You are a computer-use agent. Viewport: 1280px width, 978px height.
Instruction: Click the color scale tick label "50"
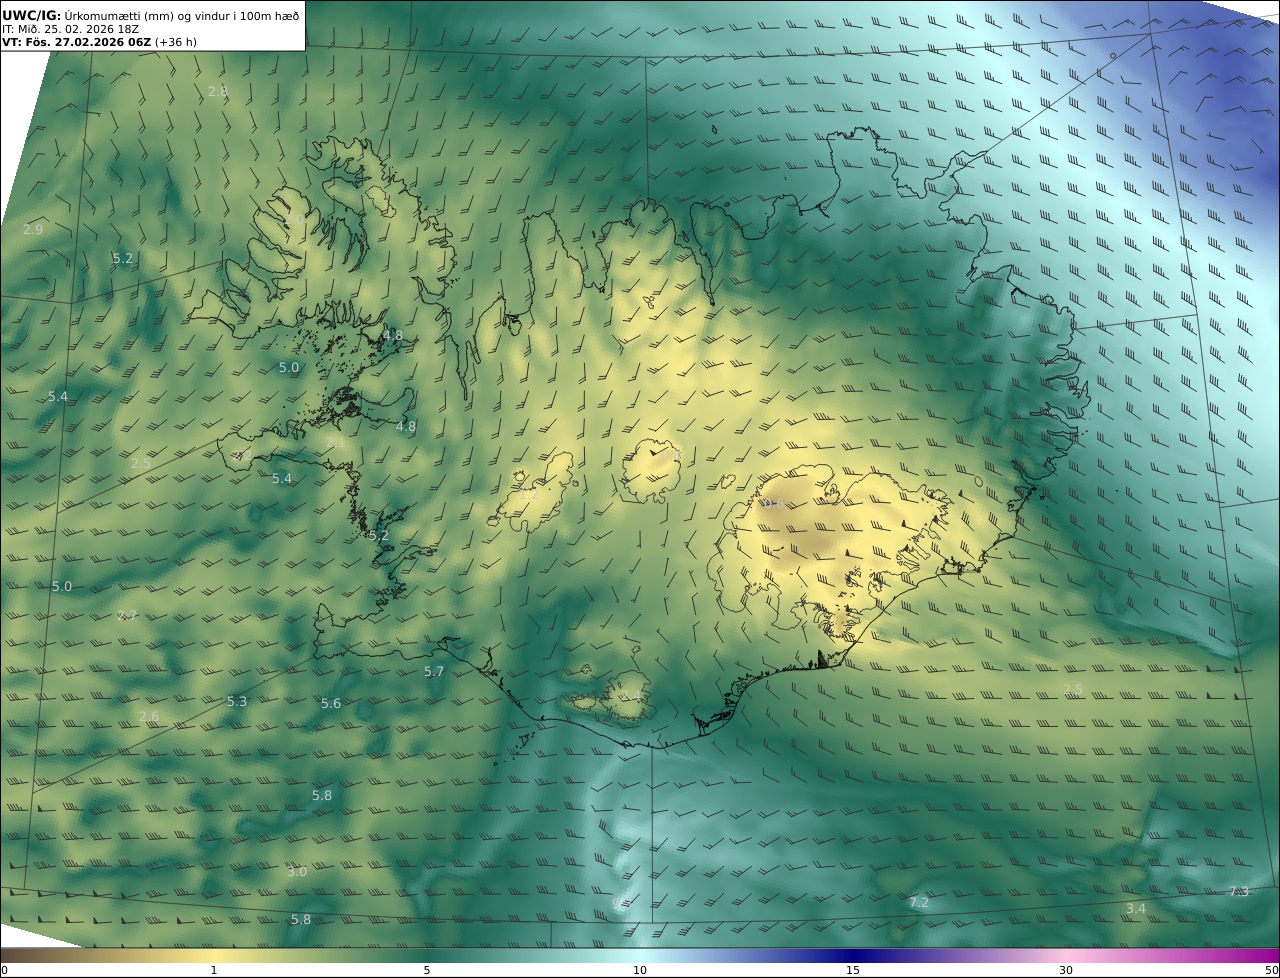(1271, 970)
